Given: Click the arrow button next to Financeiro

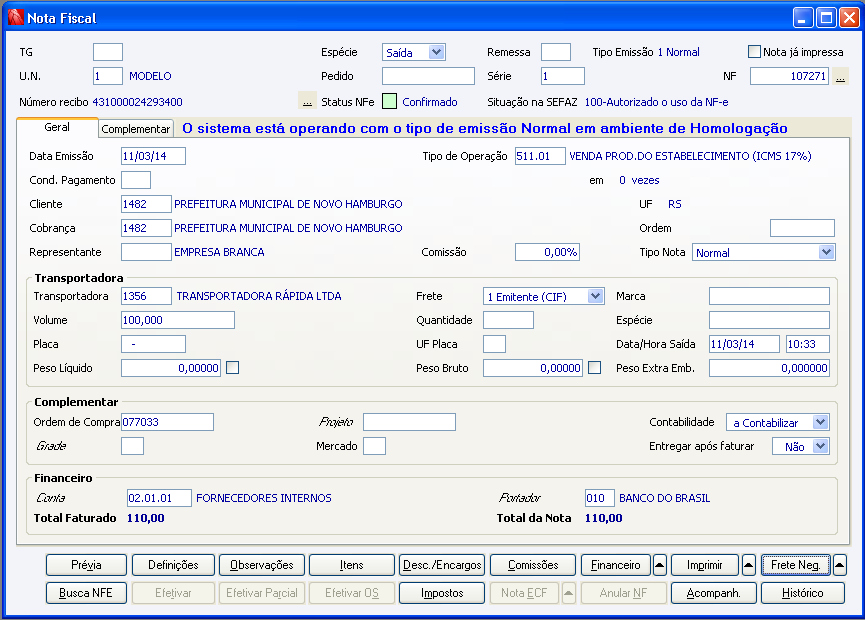Looking at the screenshot, I should pos(660,565).
